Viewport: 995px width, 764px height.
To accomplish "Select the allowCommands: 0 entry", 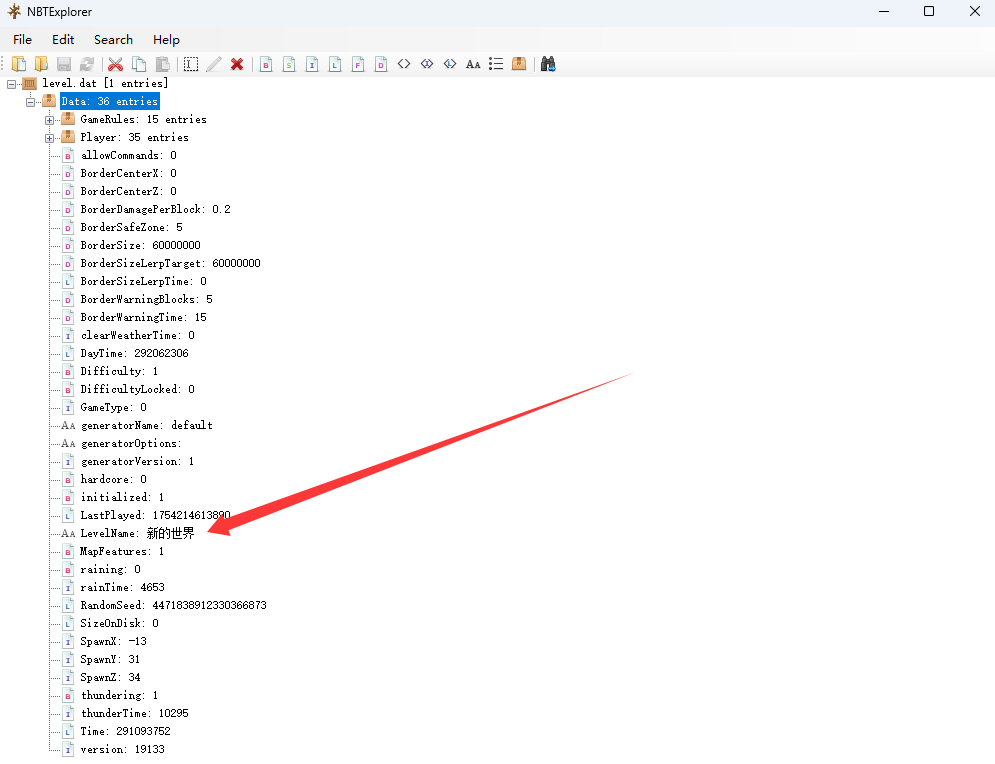I will click(129, 155).
